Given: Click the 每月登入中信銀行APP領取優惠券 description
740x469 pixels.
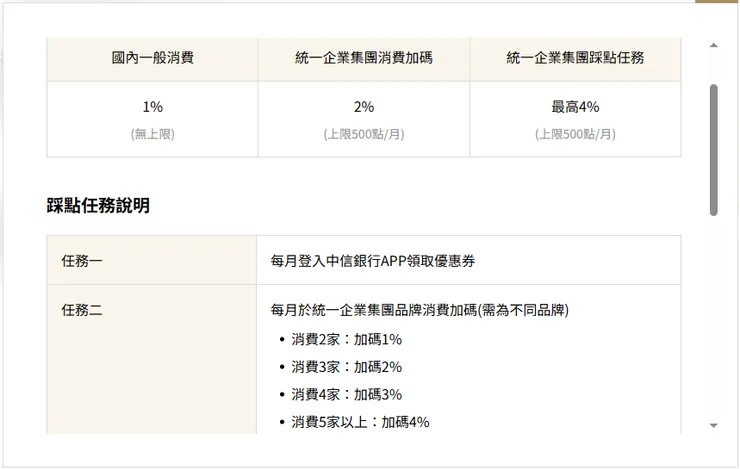Looking at the screenshot, I should point(373,261).
